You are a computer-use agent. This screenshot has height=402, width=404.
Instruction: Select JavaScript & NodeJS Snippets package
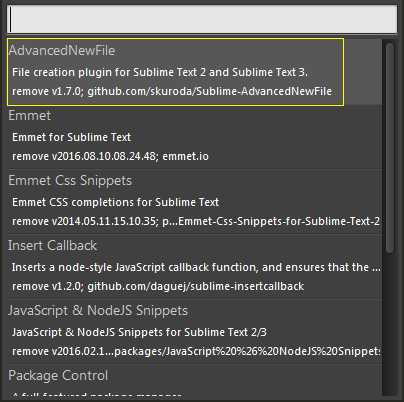(98, 310)
